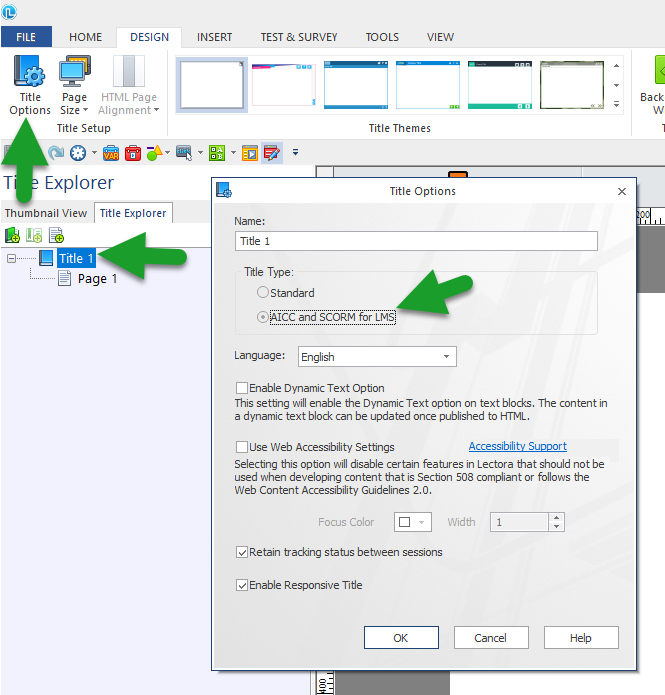Image resolution: width=665 pixels, height=695 pixels.
Task: Click the Title Options dialog icon
Action: click(x=224, y=191)
